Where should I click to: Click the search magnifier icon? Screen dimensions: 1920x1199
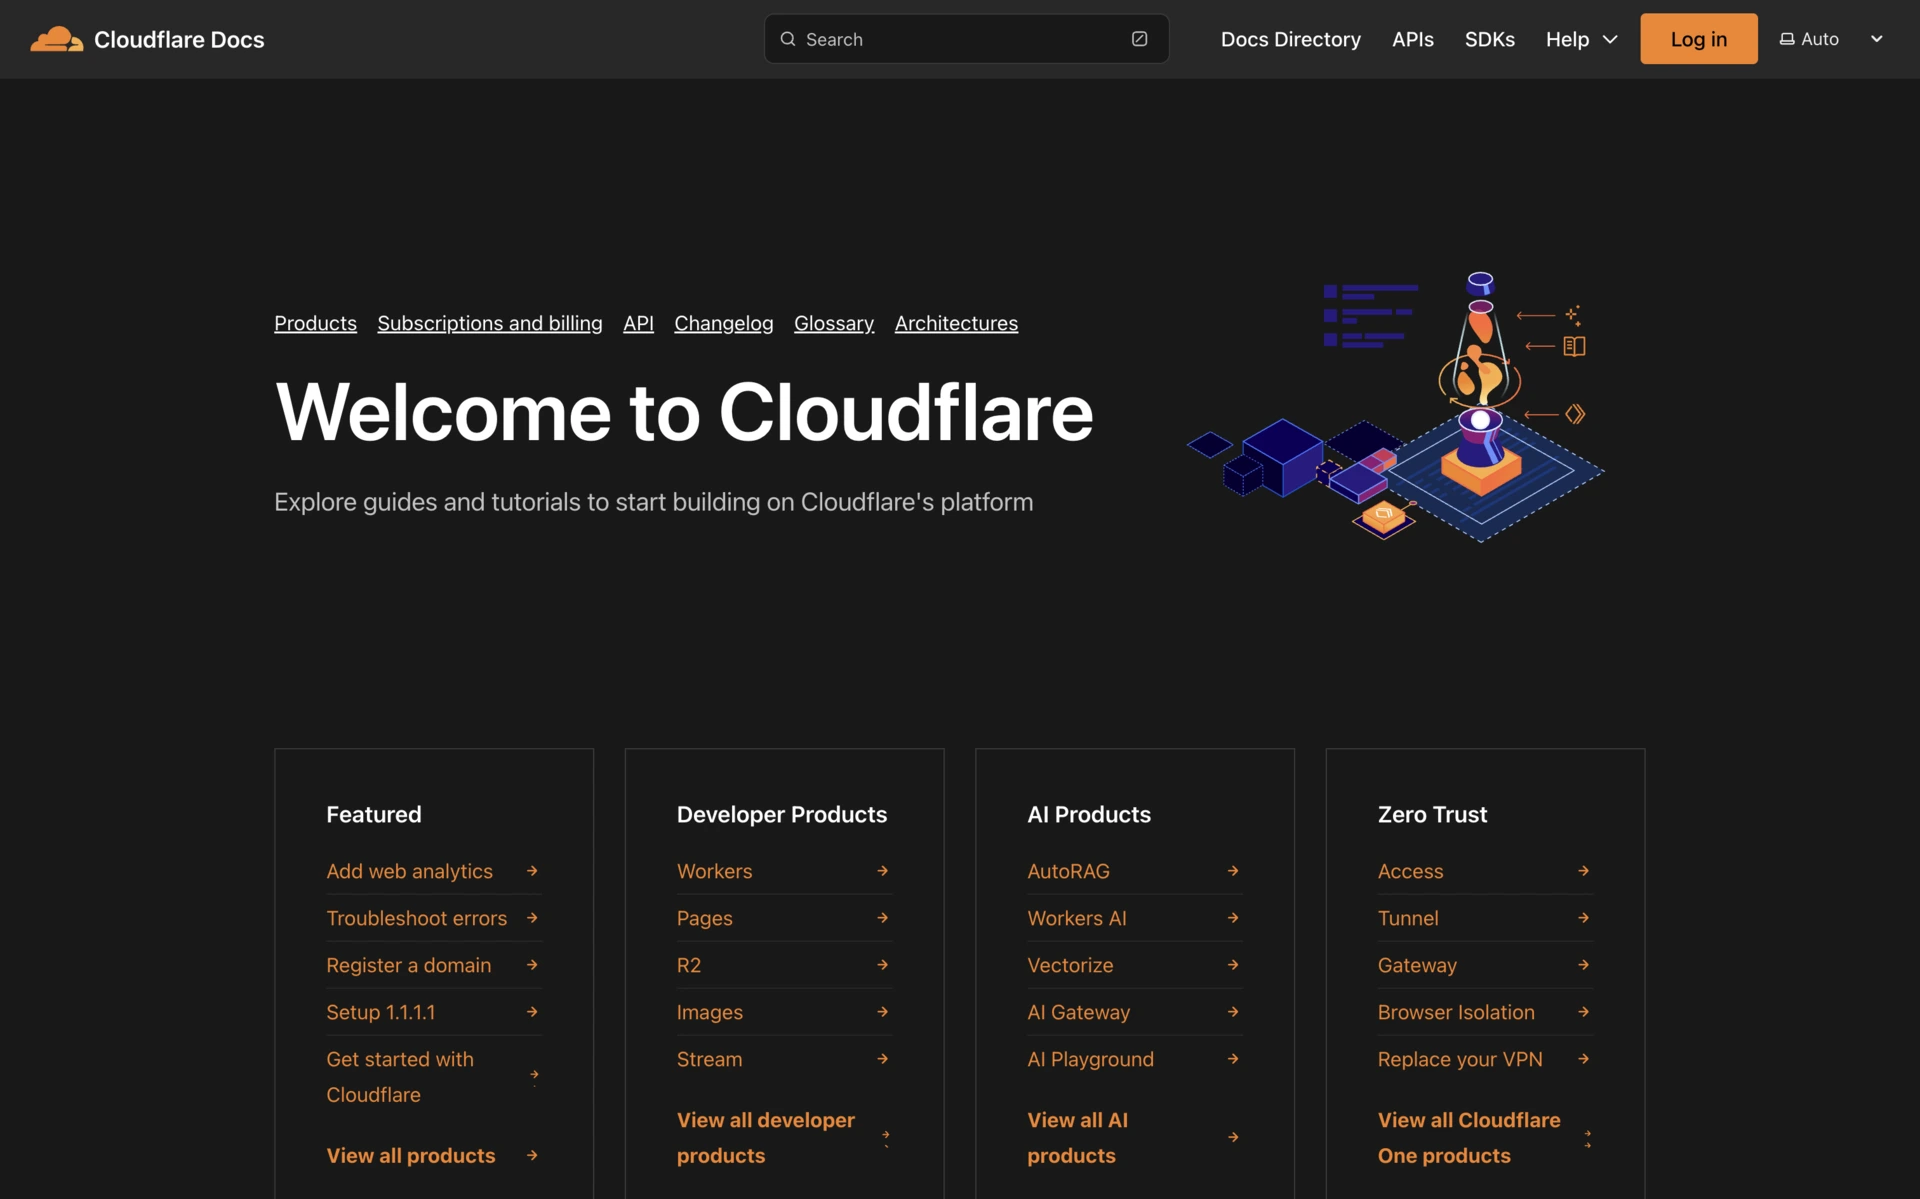click(788, 39)
